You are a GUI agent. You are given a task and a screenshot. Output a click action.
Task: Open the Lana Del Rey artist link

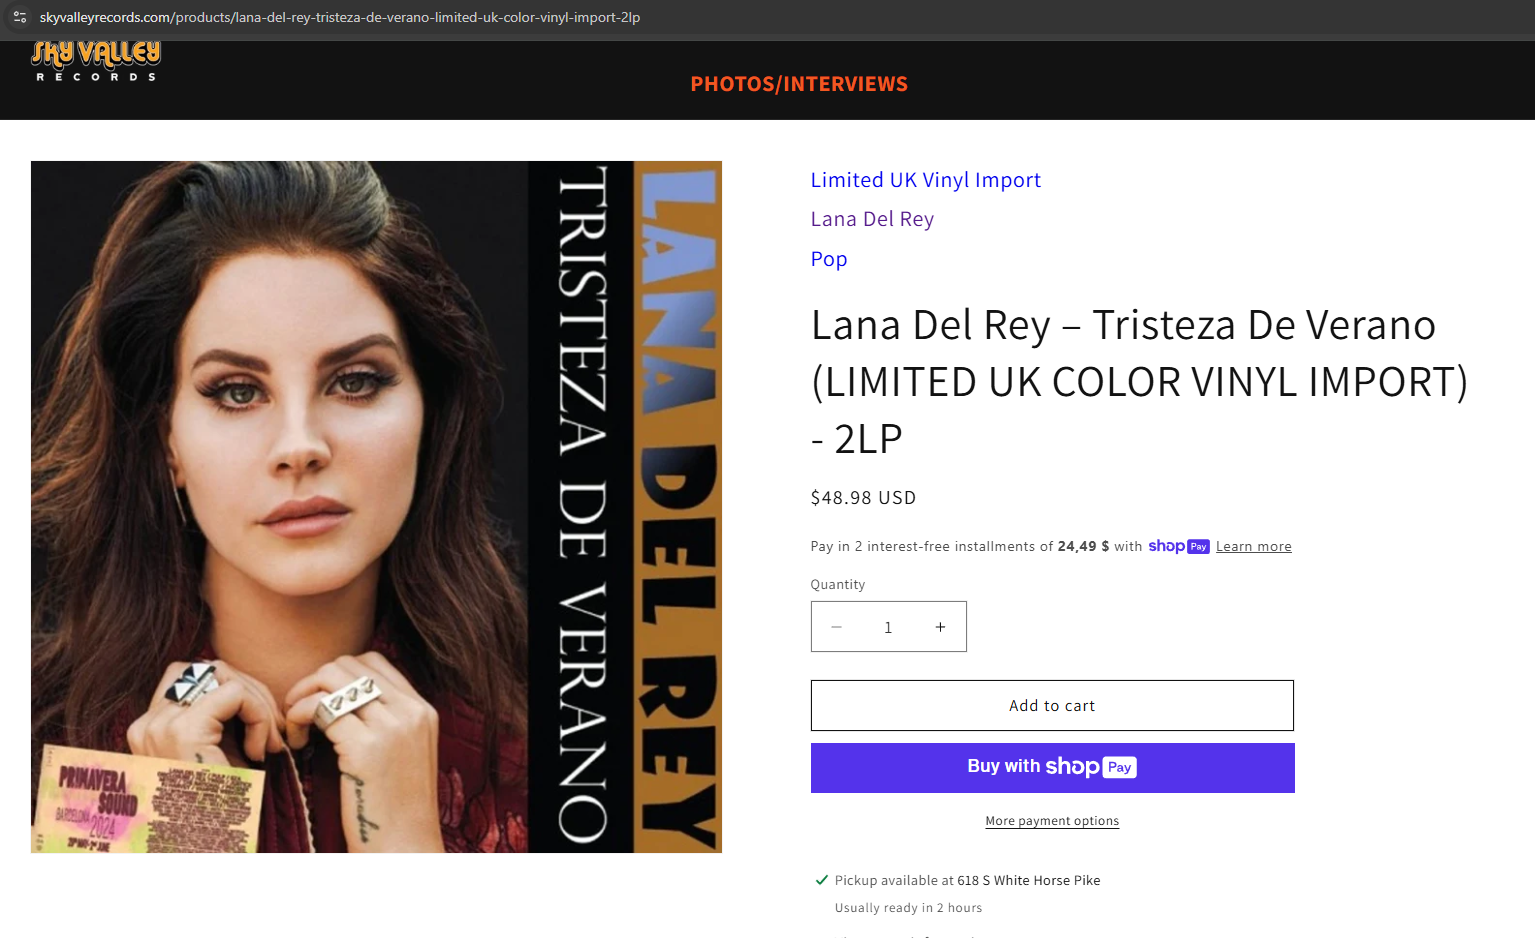[872, 219]
